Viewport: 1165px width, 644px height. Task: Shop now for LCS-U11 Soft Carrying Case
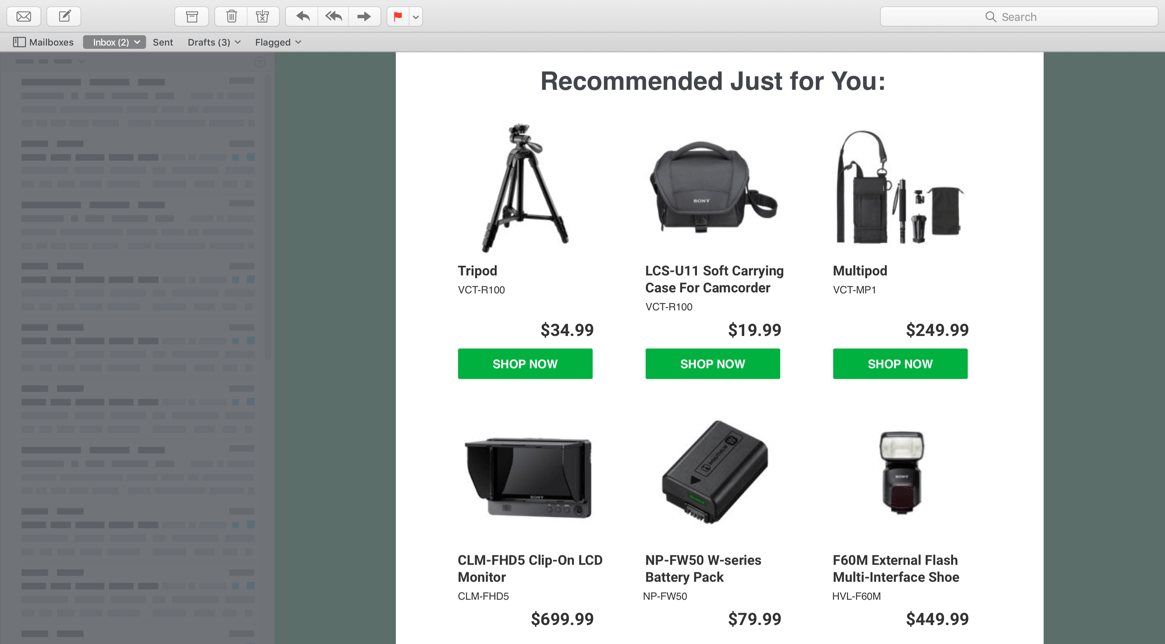(x=713, y=364)
